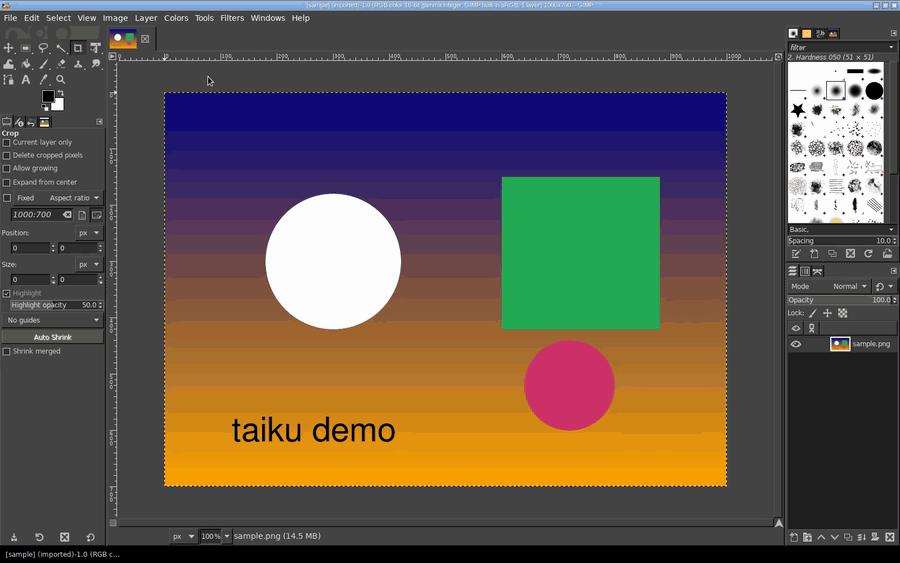
Task: Open the Select menu
Action: click(59, 18)
